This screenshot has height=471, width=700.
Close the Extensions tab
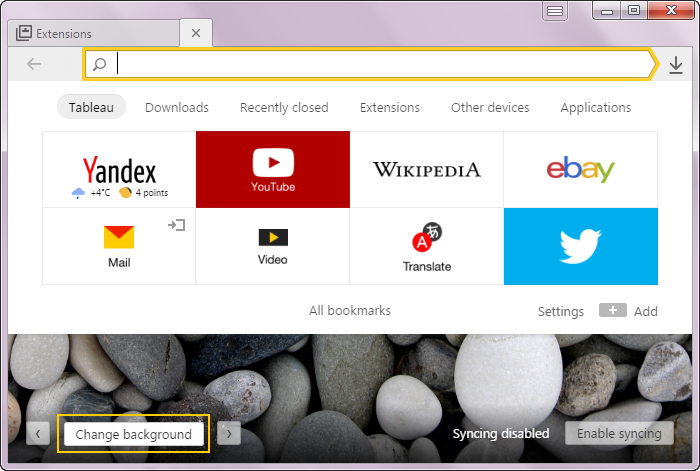pos(196,33)
